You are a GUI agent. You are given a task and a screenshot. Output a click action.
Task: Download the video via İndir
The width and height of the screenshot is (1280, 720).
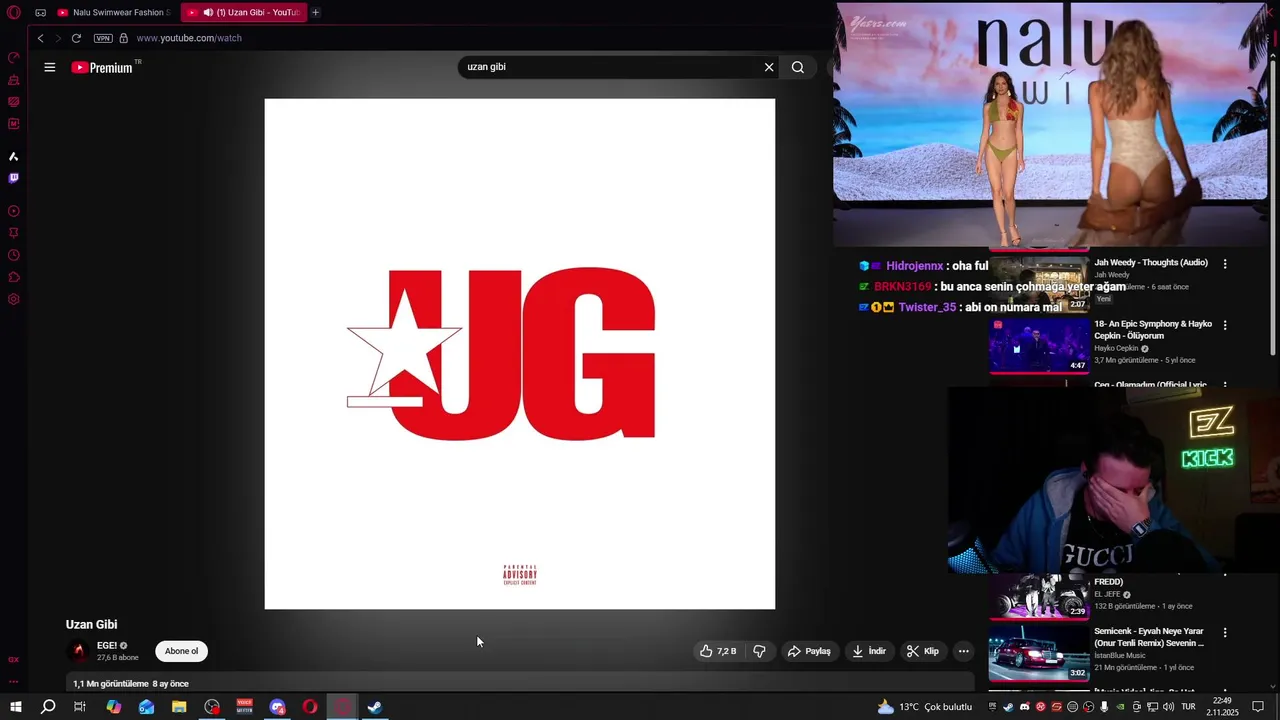pyautogui.click(x=868, y=651)
